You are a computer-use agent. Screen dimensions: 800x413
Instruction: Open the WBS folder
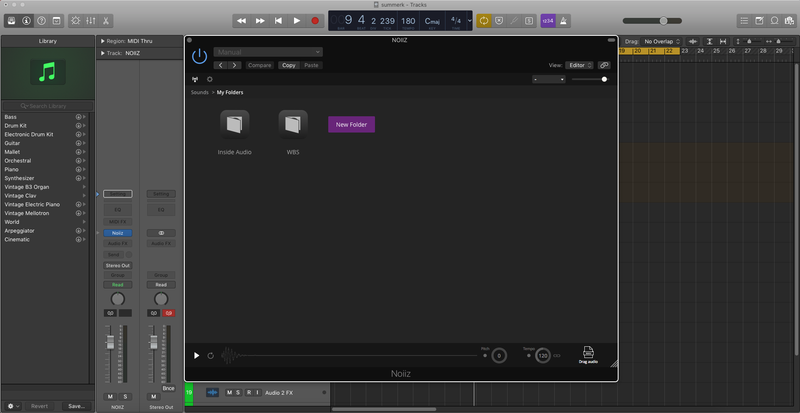[293, 124]
